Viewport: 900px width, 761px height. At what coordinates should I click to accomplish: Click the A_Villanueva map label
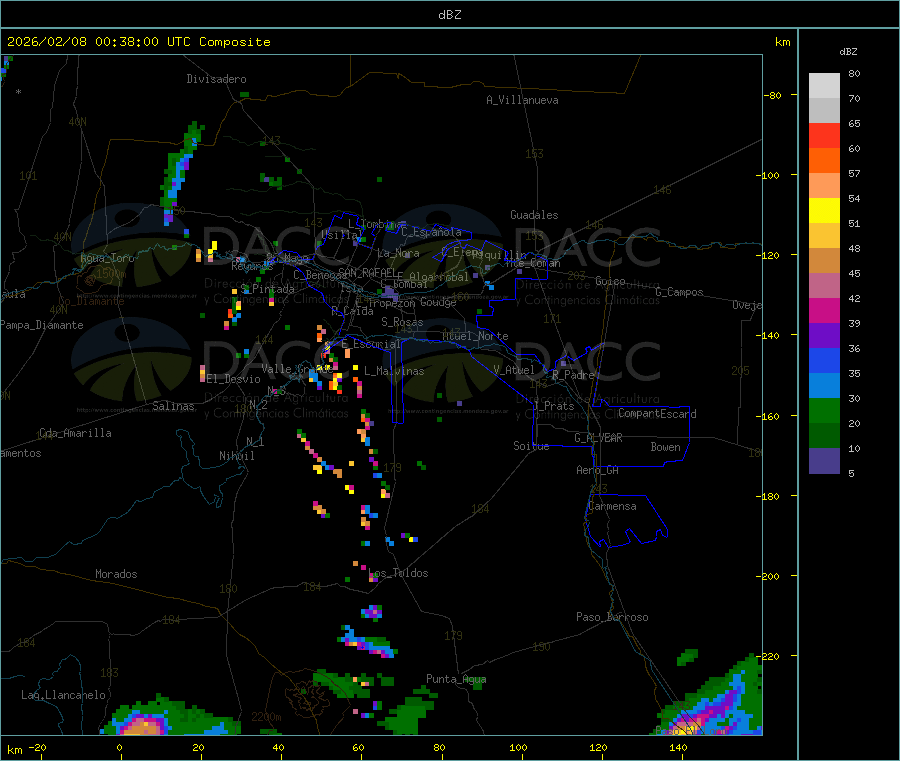pyautogui.click(x=522, y=100)
